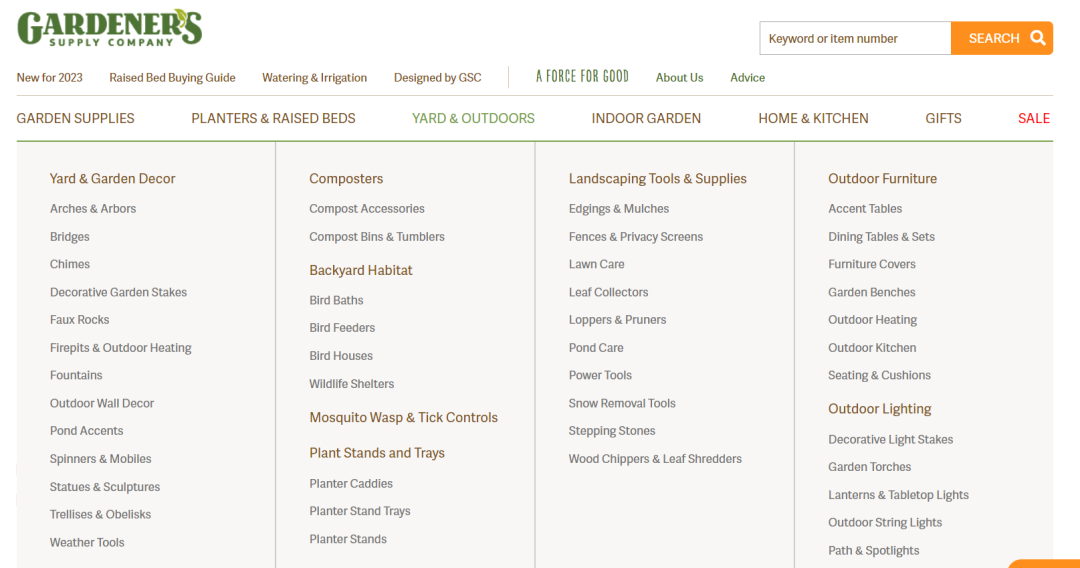Click the keyword or item number field

(x=855, y=38)
